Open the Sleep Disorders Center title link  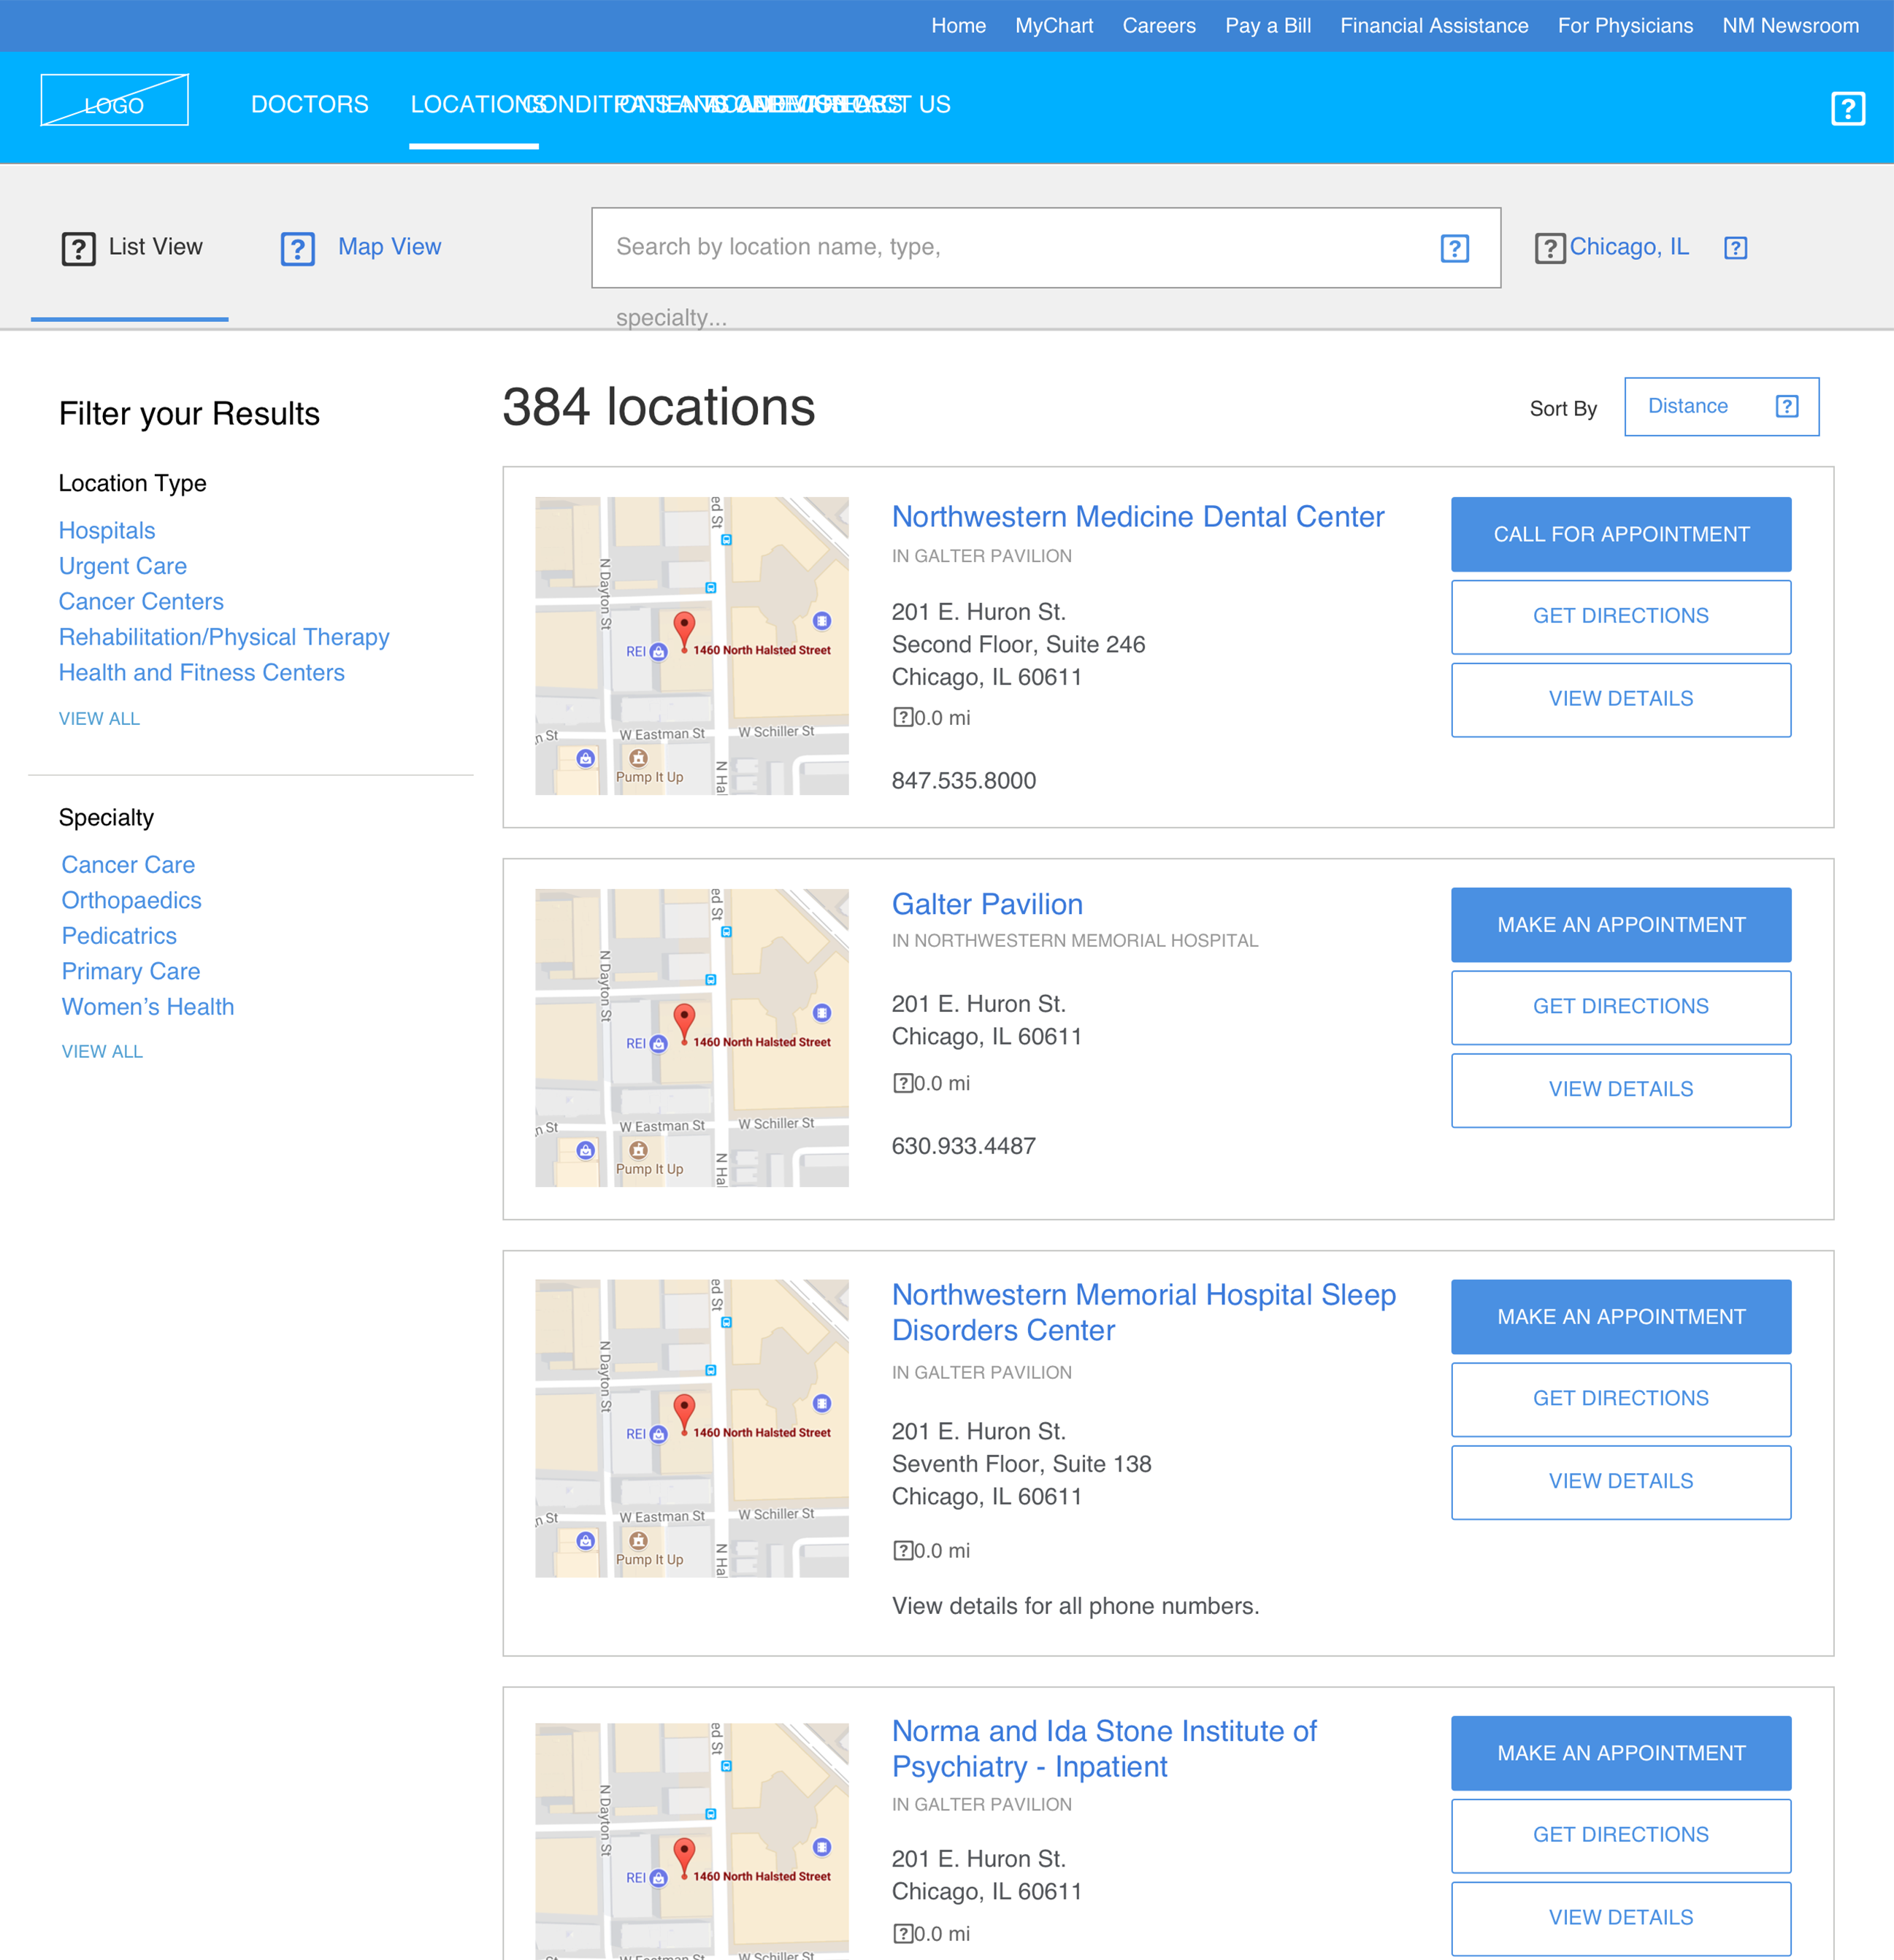pyautogui.click(x=1143, y=1312)
